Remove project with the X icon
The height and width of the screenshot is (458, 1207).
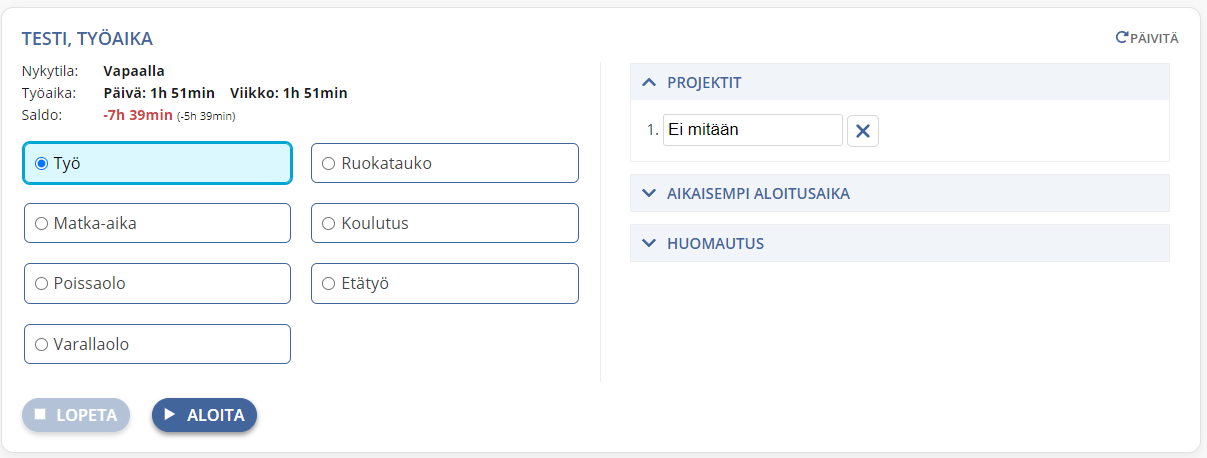point(863,131)
